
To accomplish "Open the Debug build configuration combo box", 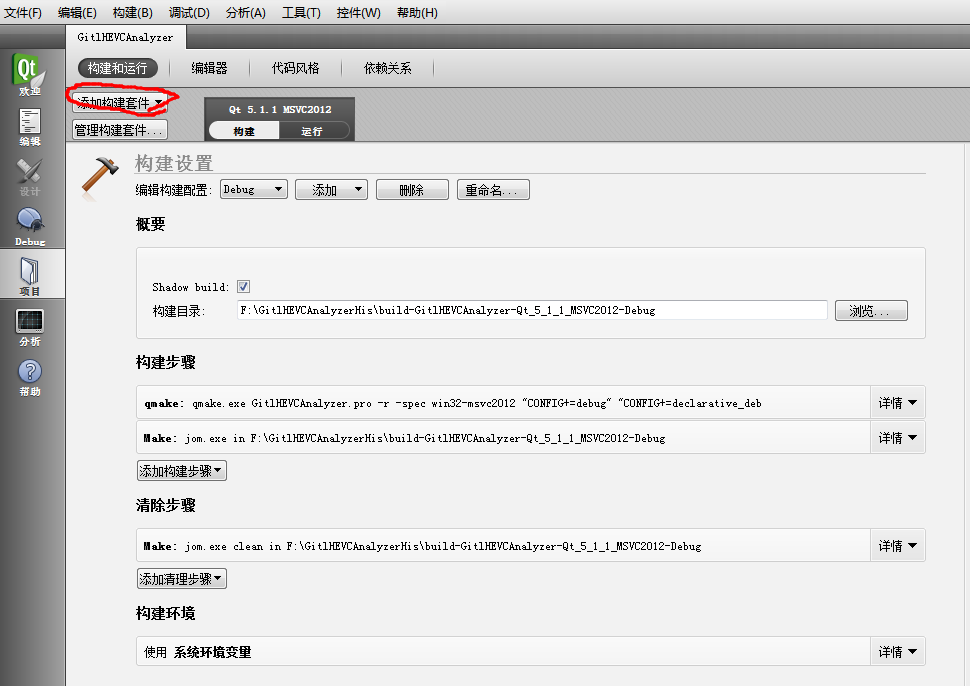I will pos(254,189).
